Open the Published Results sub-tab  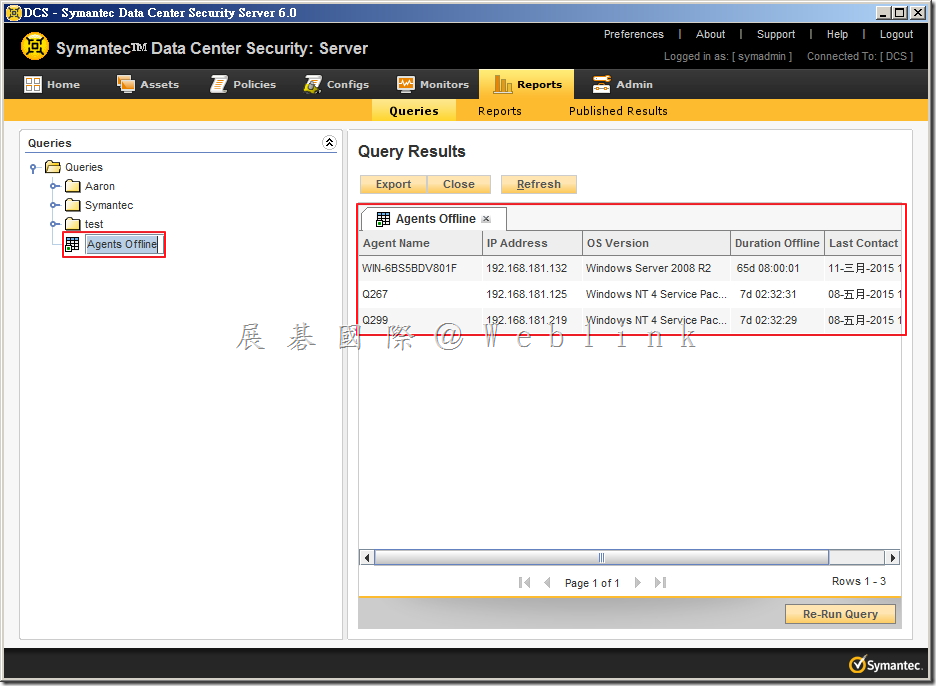click(618, 110)
